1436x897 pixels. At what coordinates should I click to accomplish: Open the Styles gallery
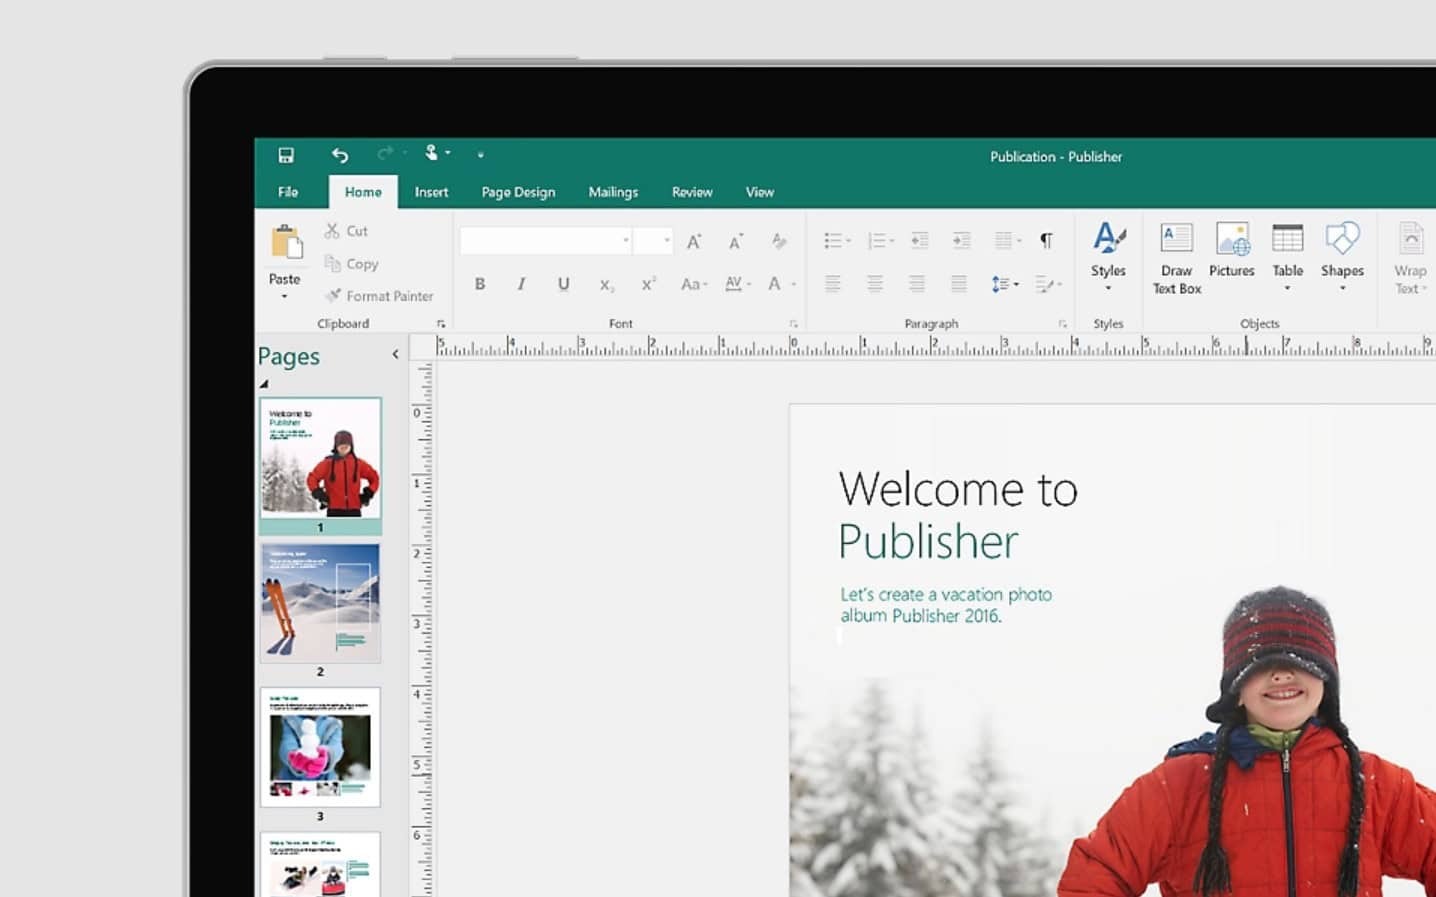pyautogui.click(x=1108, y=257)
